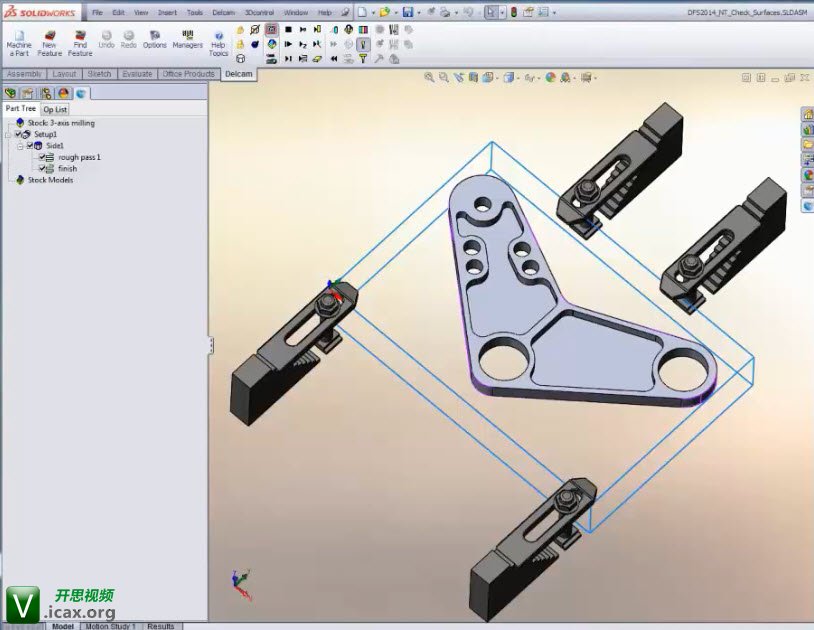This screenshot has height=630, width=814.
Task: Open the Delcam menu
Action: pyautogui.click(x=224, y=12)
